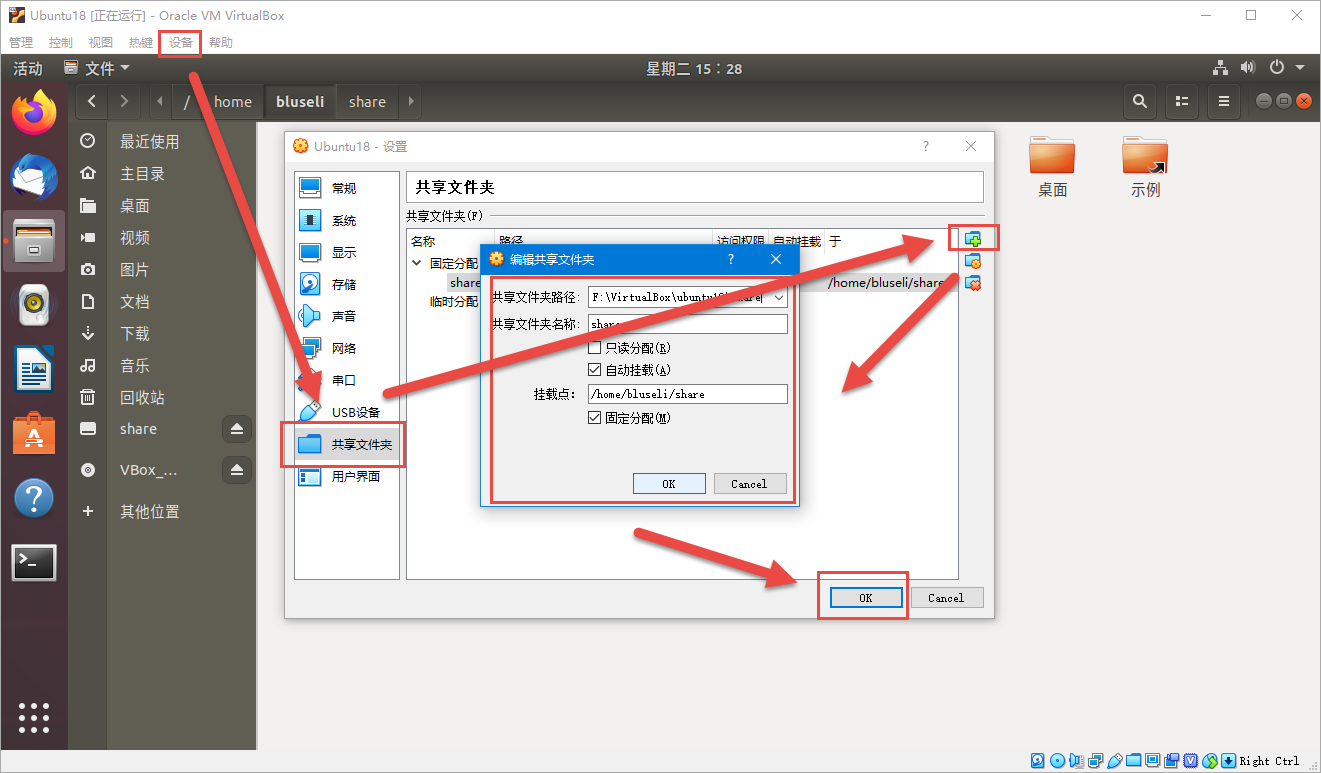
Task: Eject the VBox_ disc in sidebar
Action: tap(237, 469)
